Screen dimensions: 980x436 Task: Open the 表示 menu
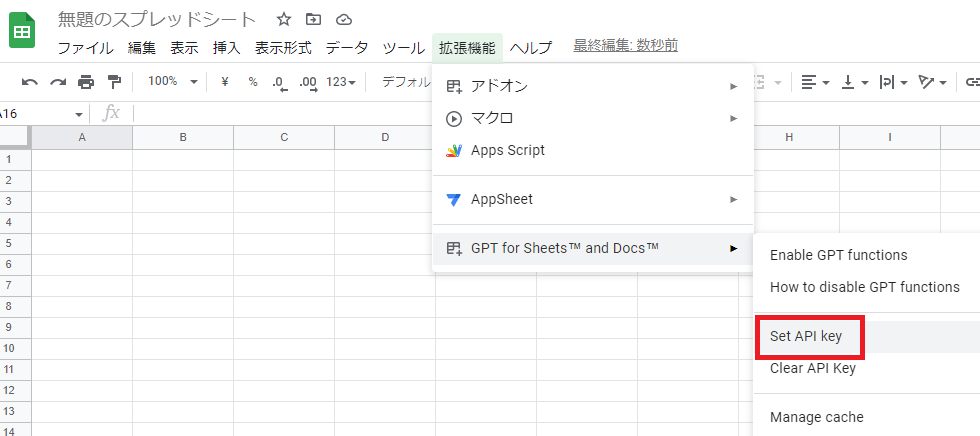[184, 47]
